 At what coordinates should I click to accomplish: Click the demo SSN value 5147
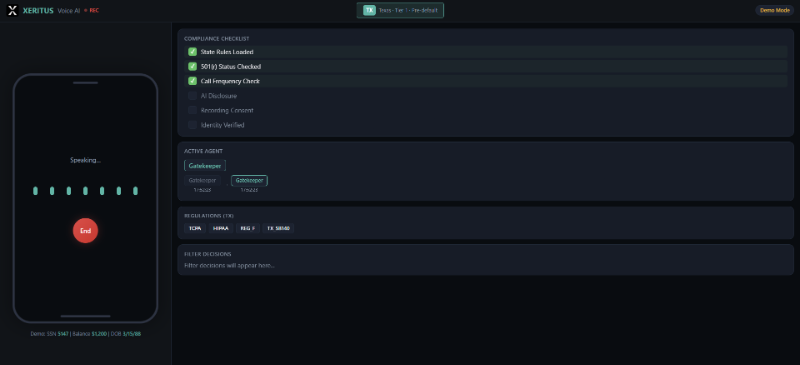pyautogui.click(x=63, y=334)
